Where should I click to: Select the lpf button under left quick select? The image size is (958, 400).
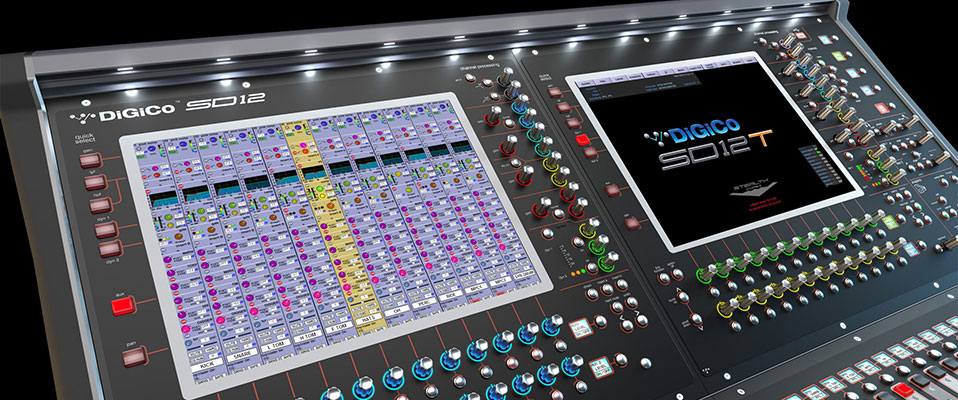(x=95, y=183)
